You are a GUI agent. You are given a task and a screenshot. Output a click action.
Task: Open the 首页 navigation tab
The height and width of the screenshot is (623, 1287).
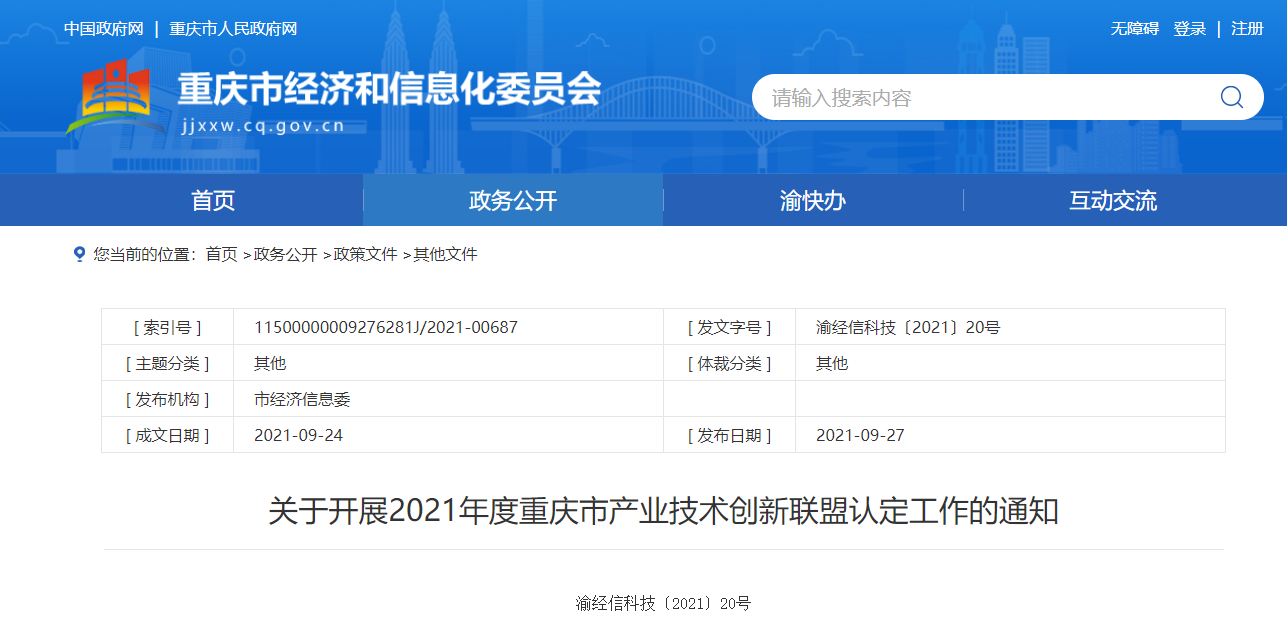(x=213, y=200)
